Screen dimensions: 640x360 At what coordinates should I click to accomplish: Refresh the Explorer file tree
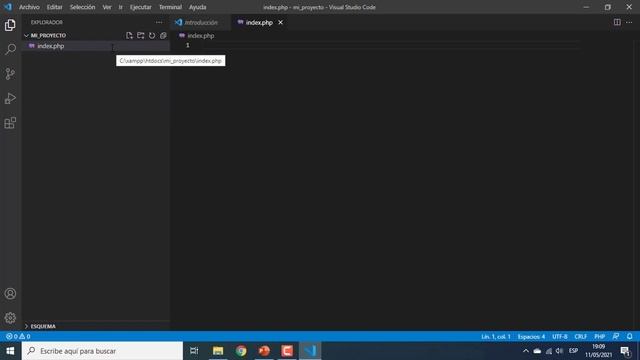point(152,36)
